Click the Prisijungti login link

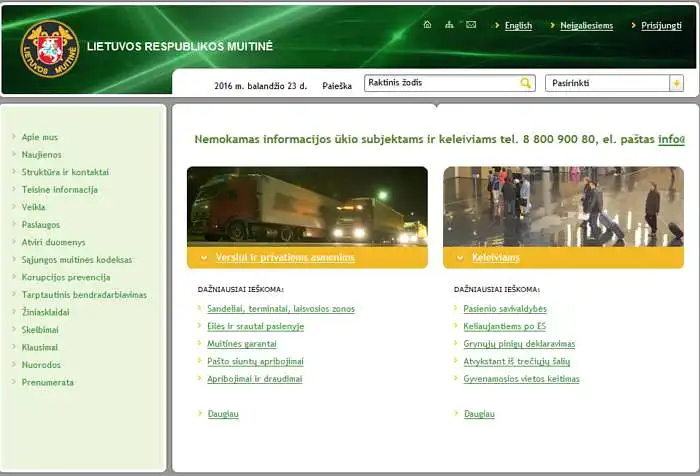click(x=662, y=25)
